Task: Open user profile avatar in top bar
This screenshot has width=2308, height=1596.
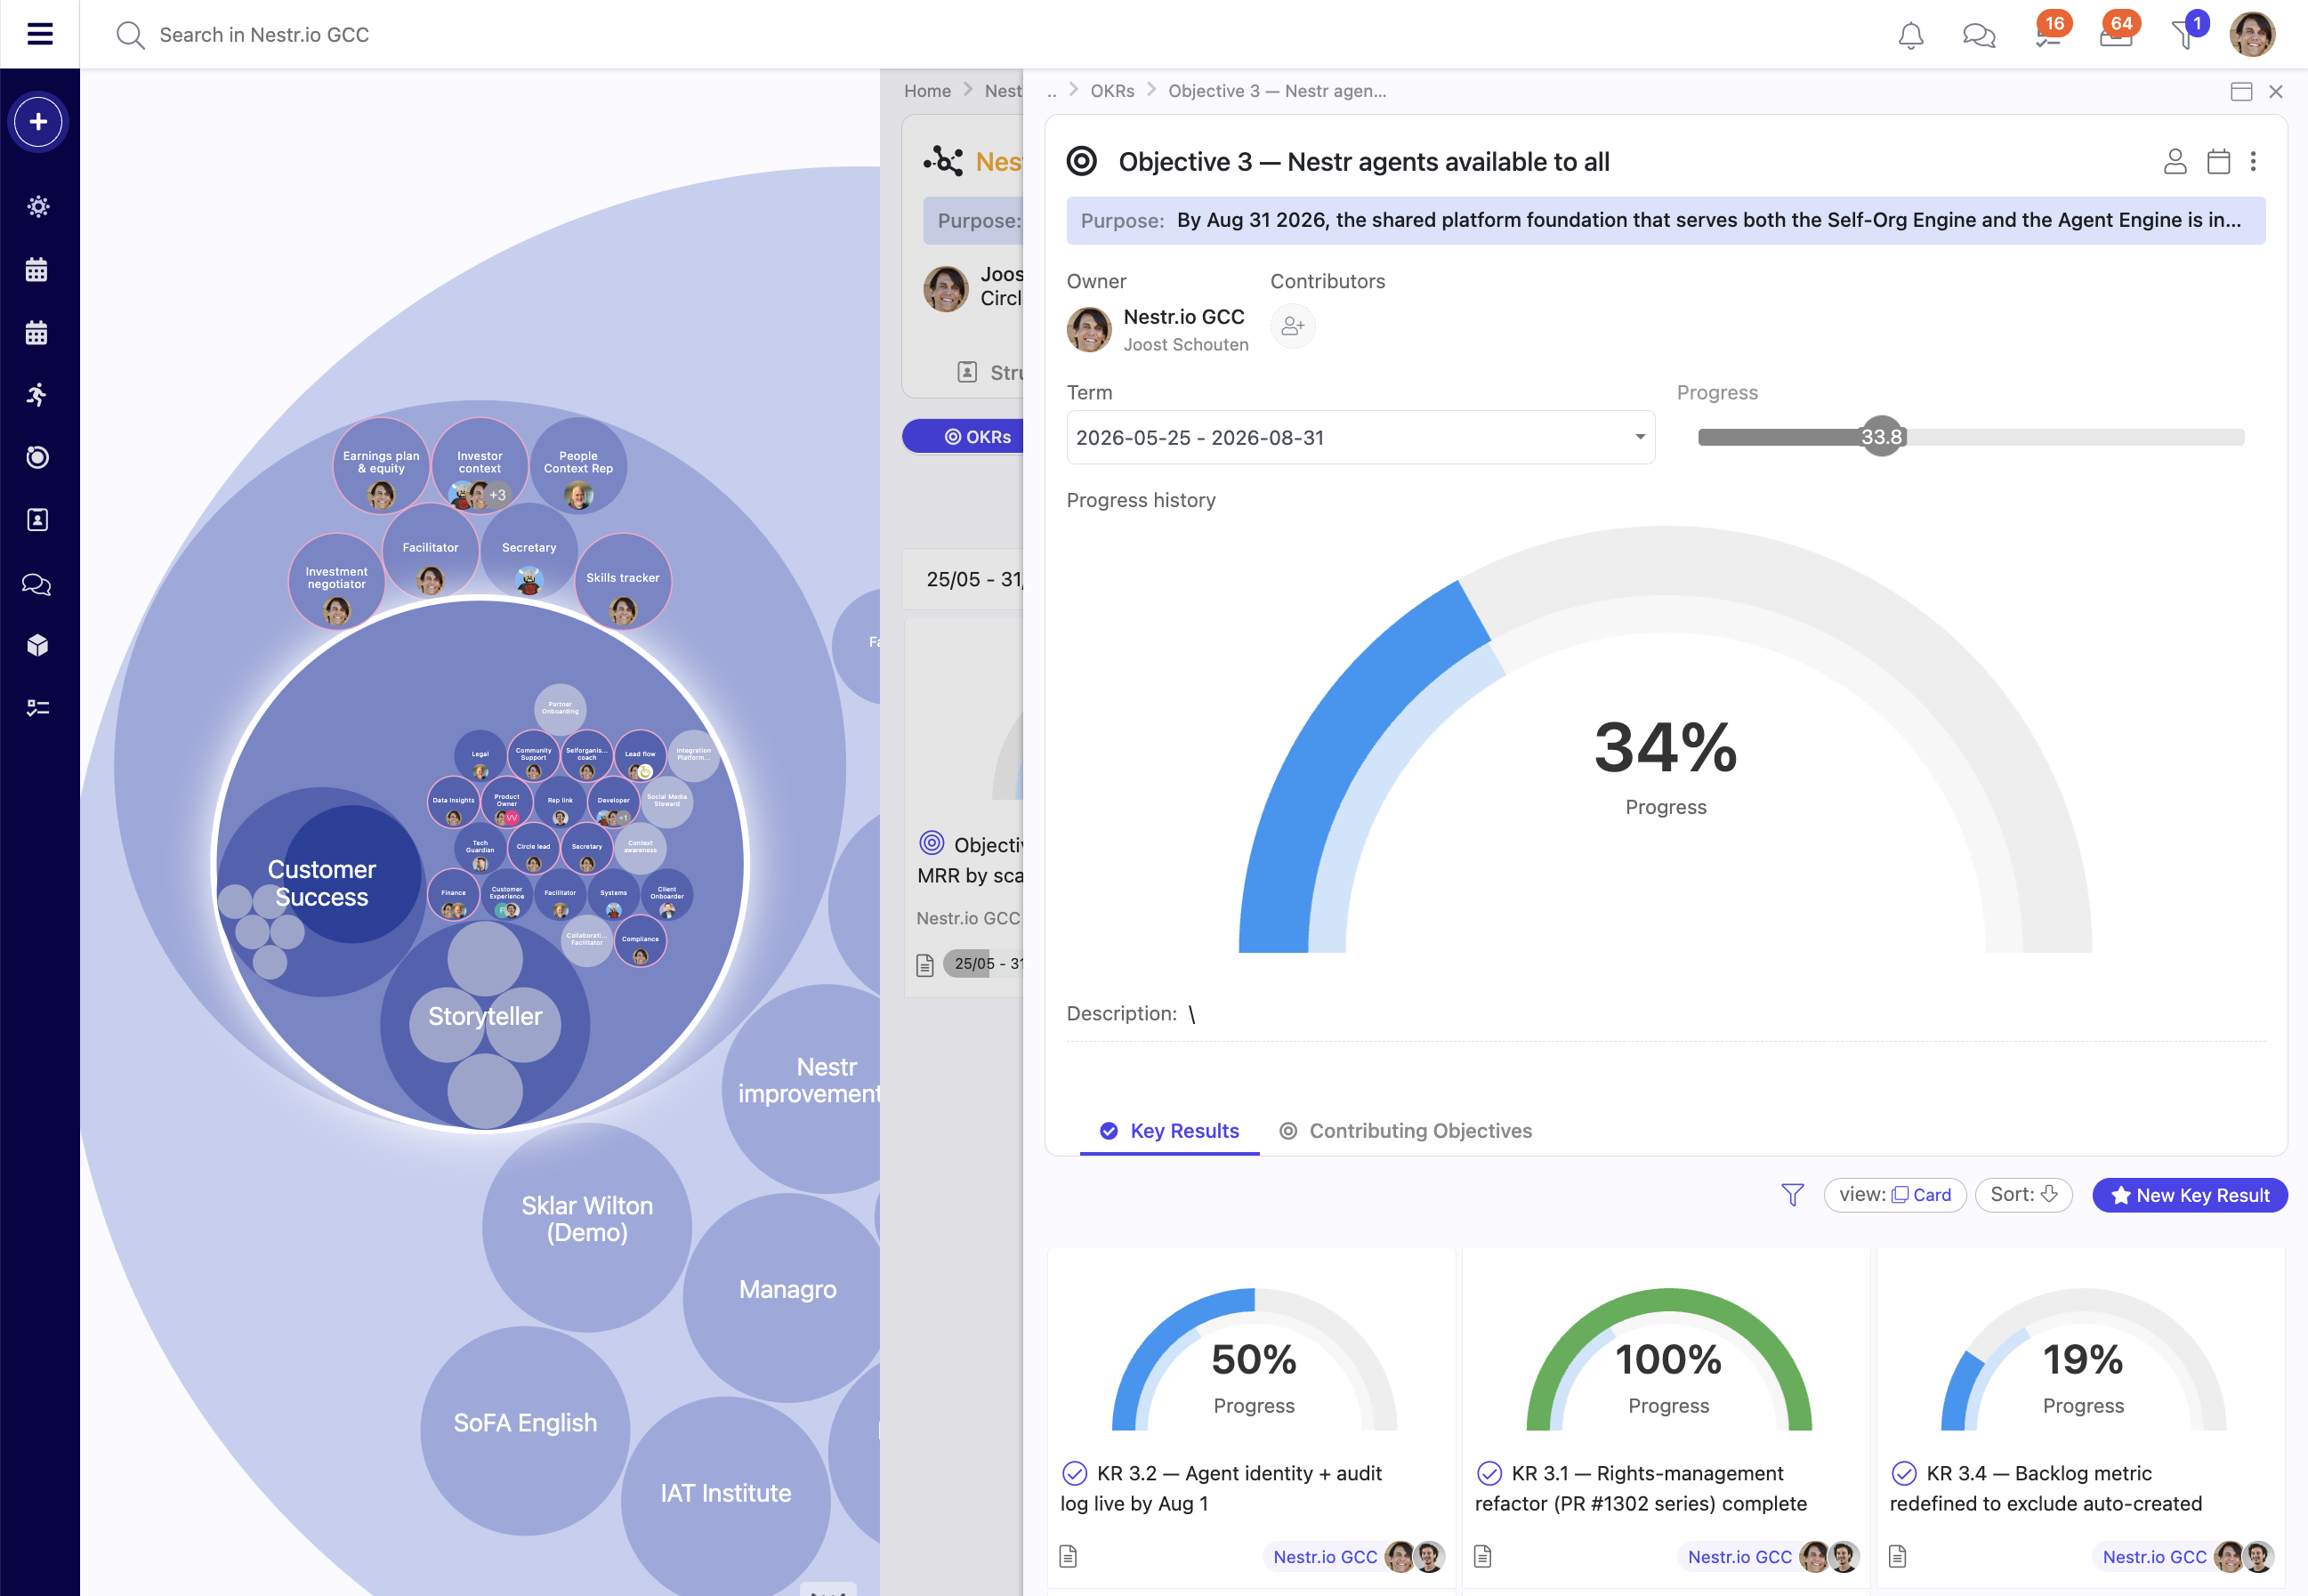Action: pos(2252,34)
